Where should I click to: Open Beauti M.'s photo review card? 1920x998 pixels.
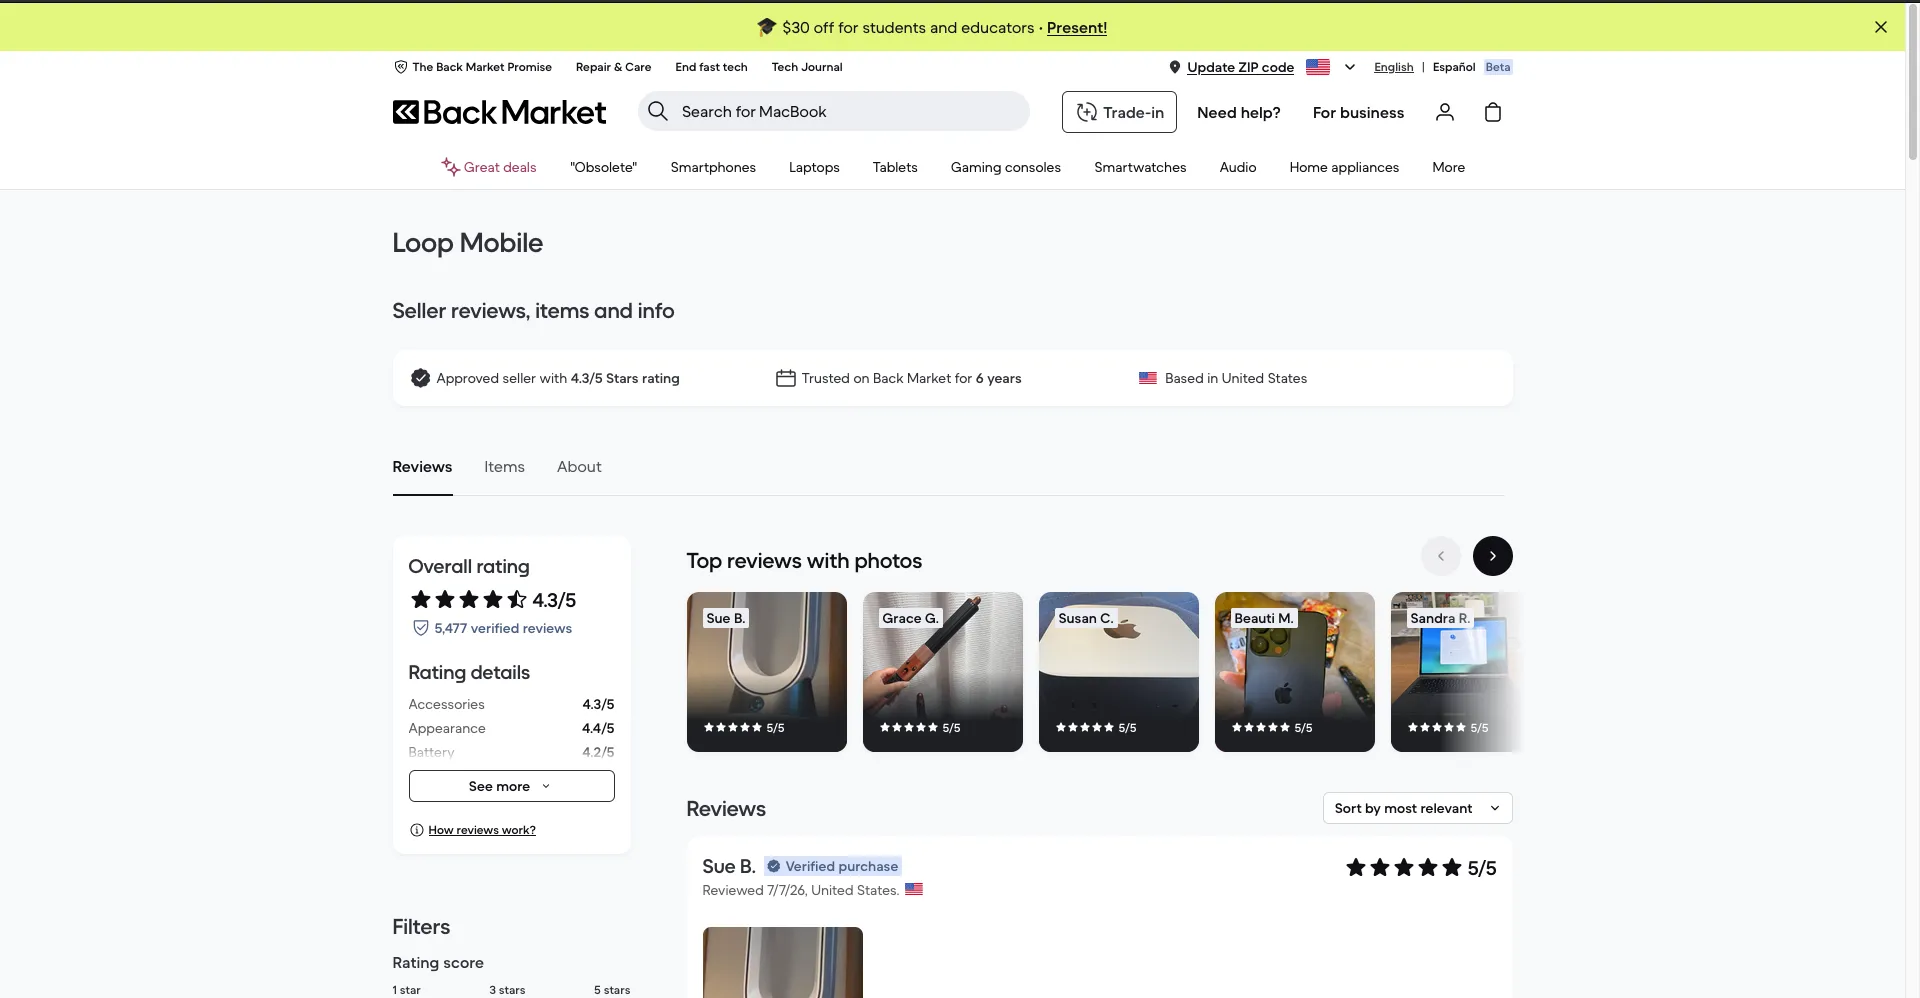coord(1295,672)
